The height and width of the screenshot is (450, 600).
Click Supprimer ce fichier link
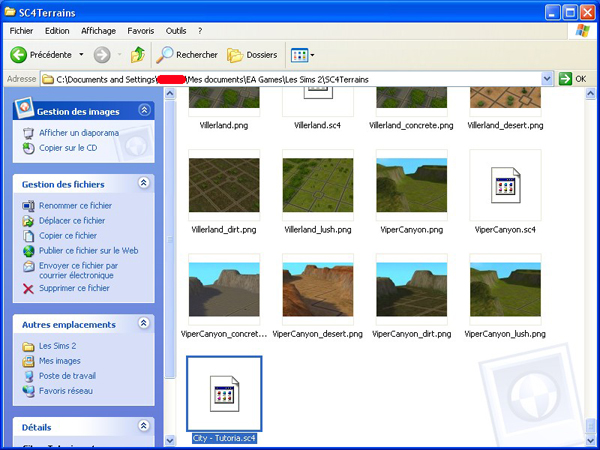point(74,288)
